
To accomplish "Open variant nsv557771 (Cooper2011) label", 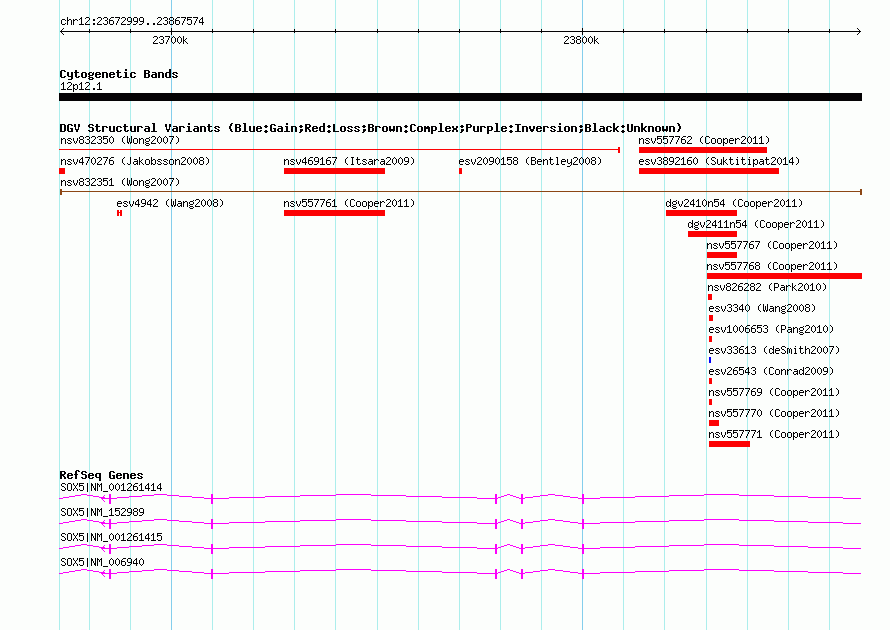I will 774,434.
